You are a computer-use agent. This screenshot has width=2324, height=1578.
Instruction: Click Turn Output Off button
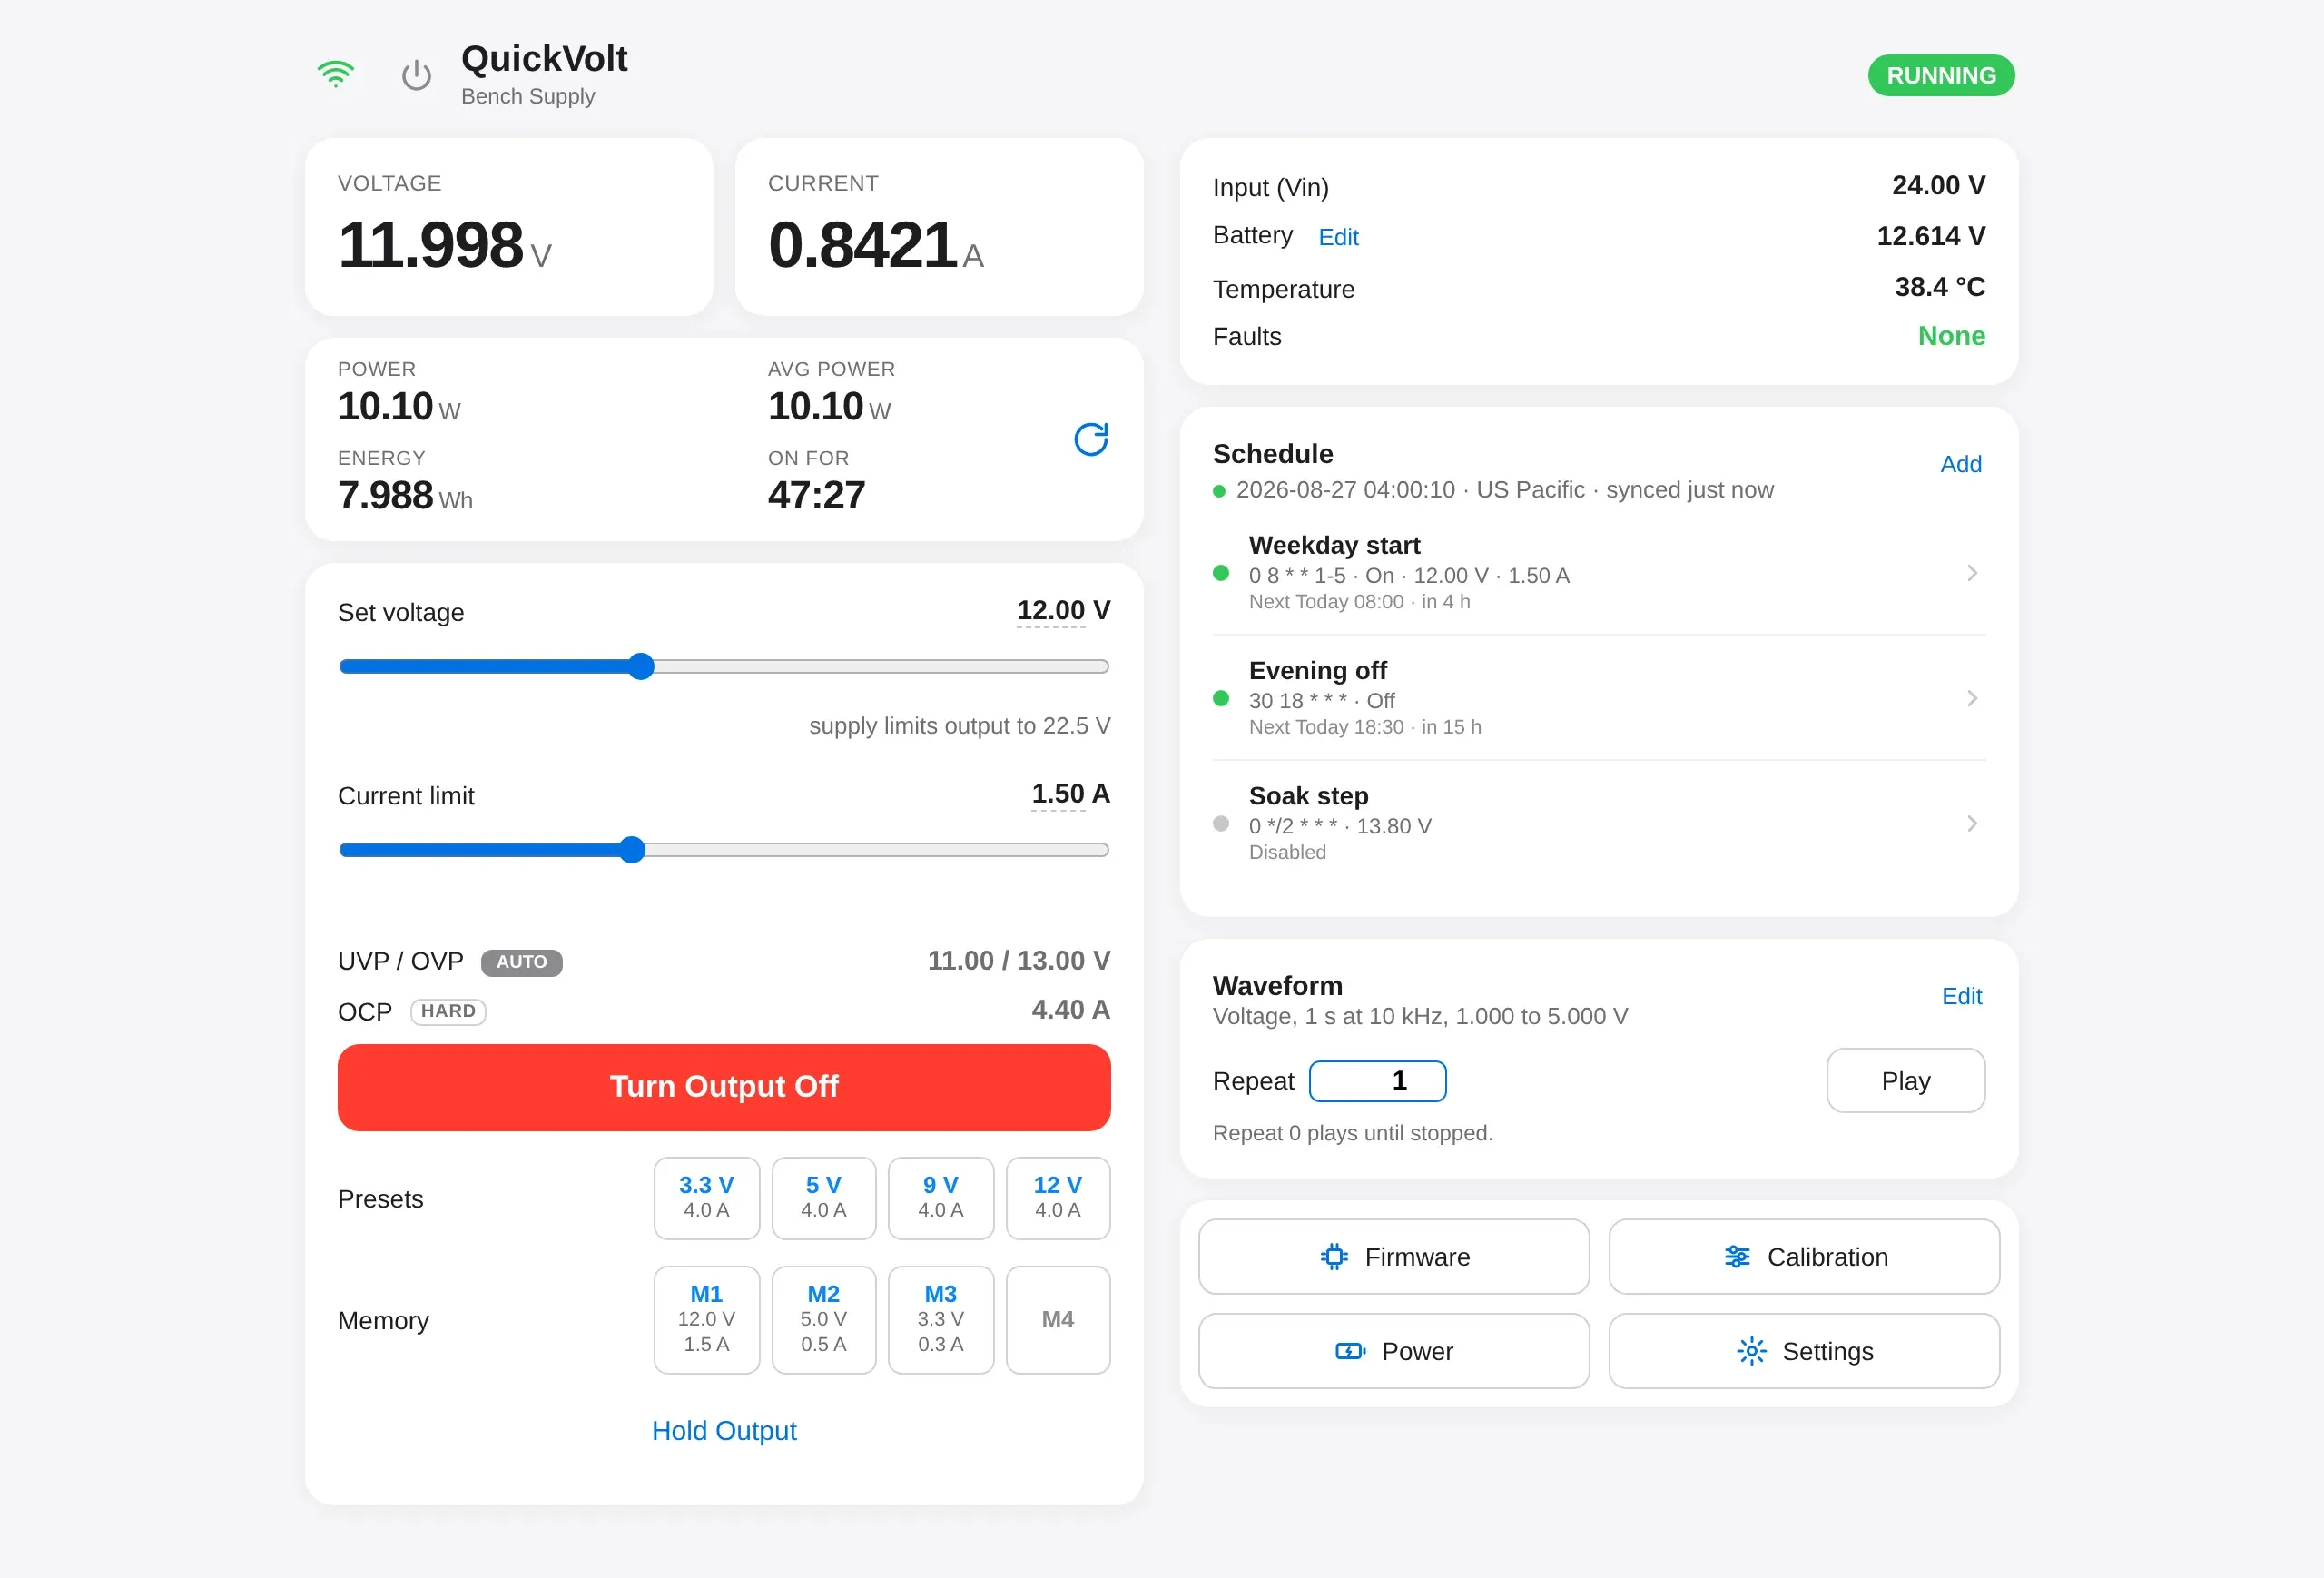[x=724, y=1087]
